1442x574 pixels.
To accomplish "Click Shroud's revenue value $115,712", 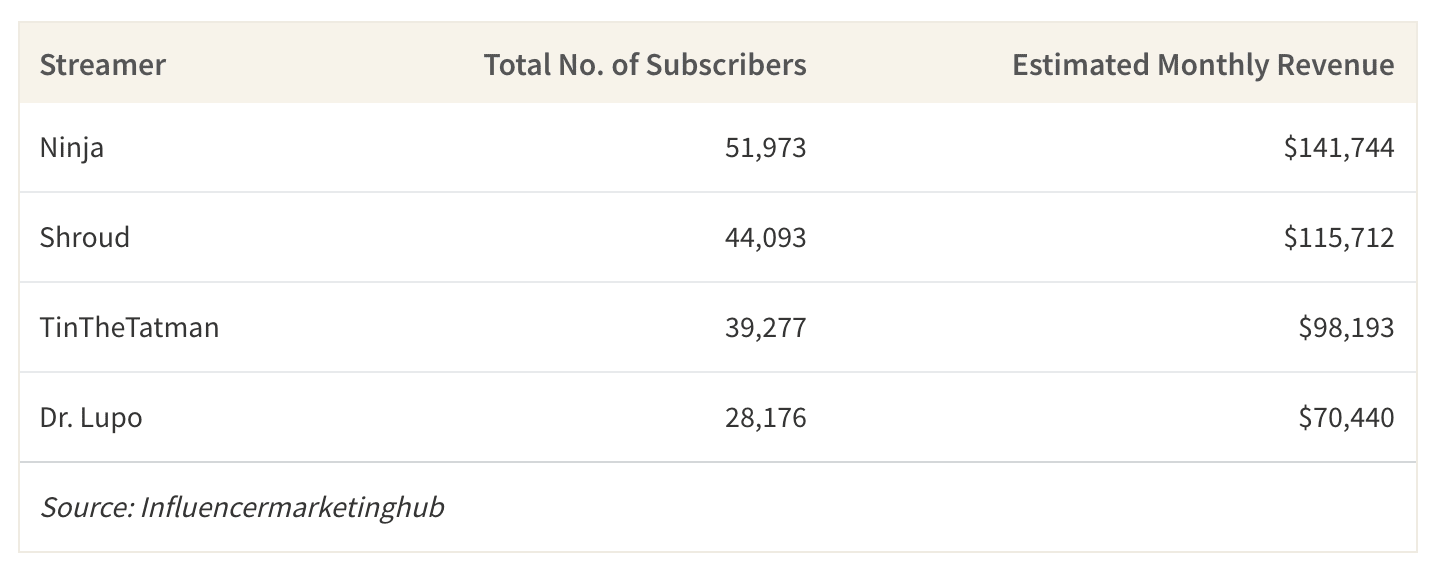I will click(1339, 238).
